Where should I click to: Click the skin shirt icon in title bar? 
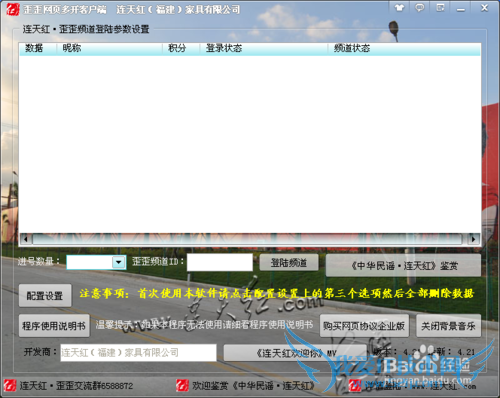399,8
